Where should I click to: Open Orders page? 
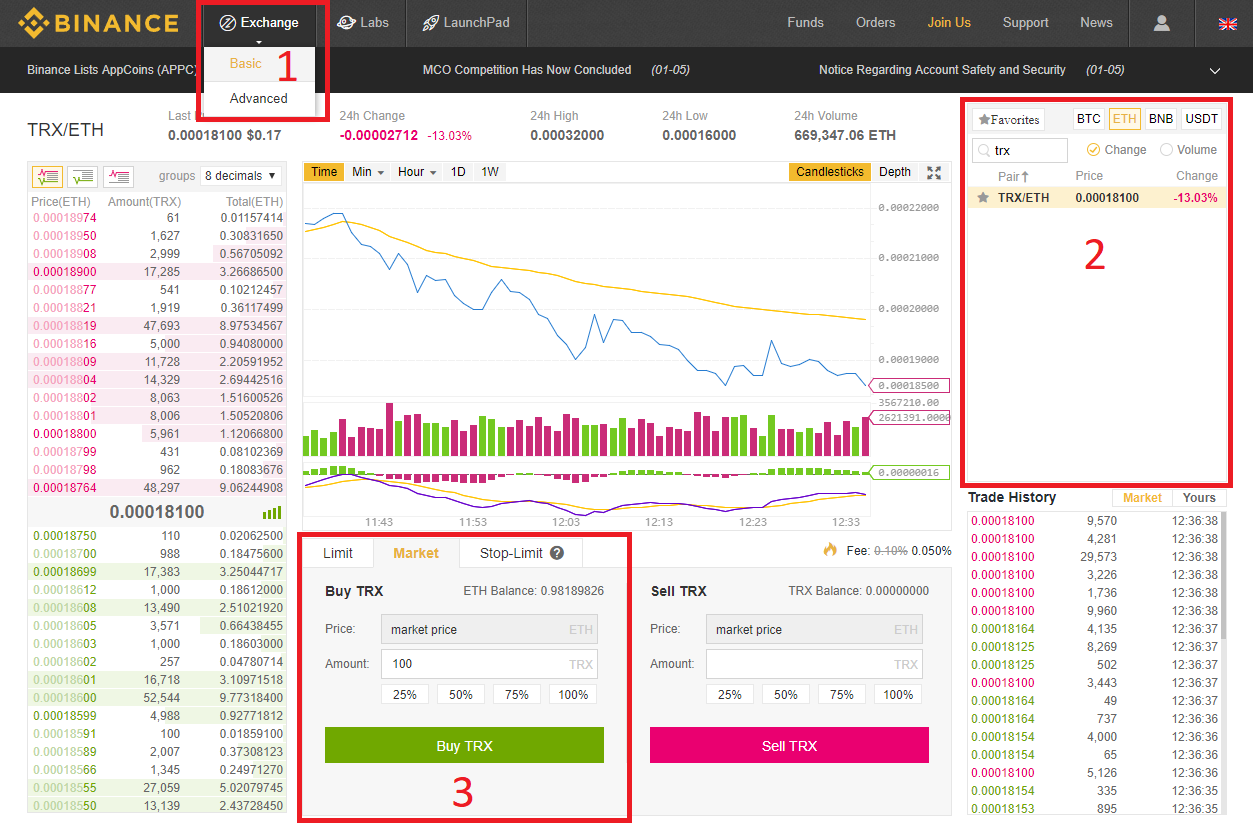875,22
